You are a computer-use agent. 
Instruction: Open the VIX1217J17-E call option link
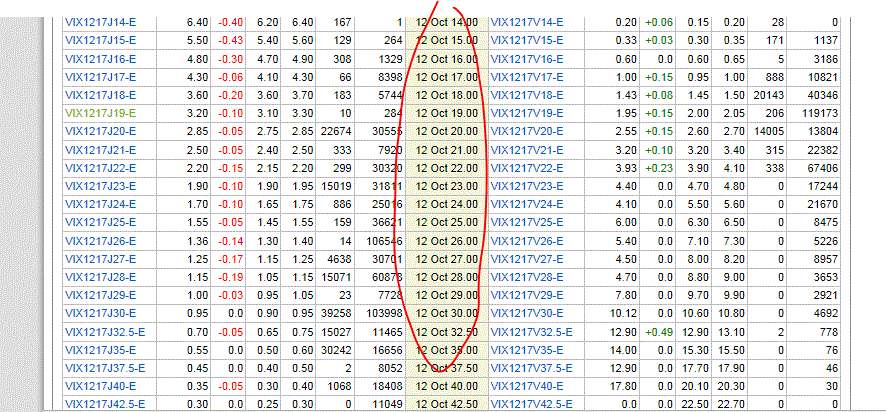click(101, 77)
